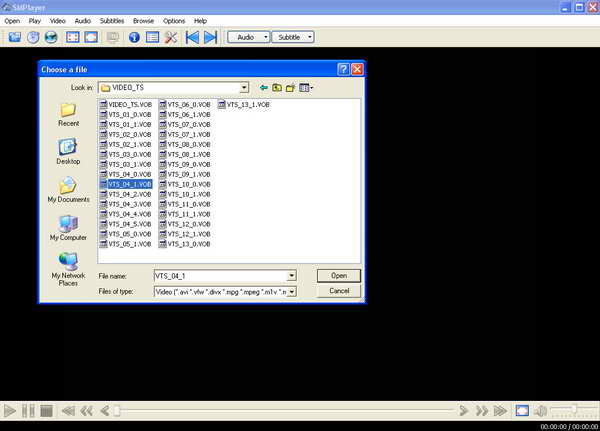Viewport: 600px width, 431px height.
Task: Select the highlighted file VTS_04_1.VOB
Action: click(x=126, y=184)
